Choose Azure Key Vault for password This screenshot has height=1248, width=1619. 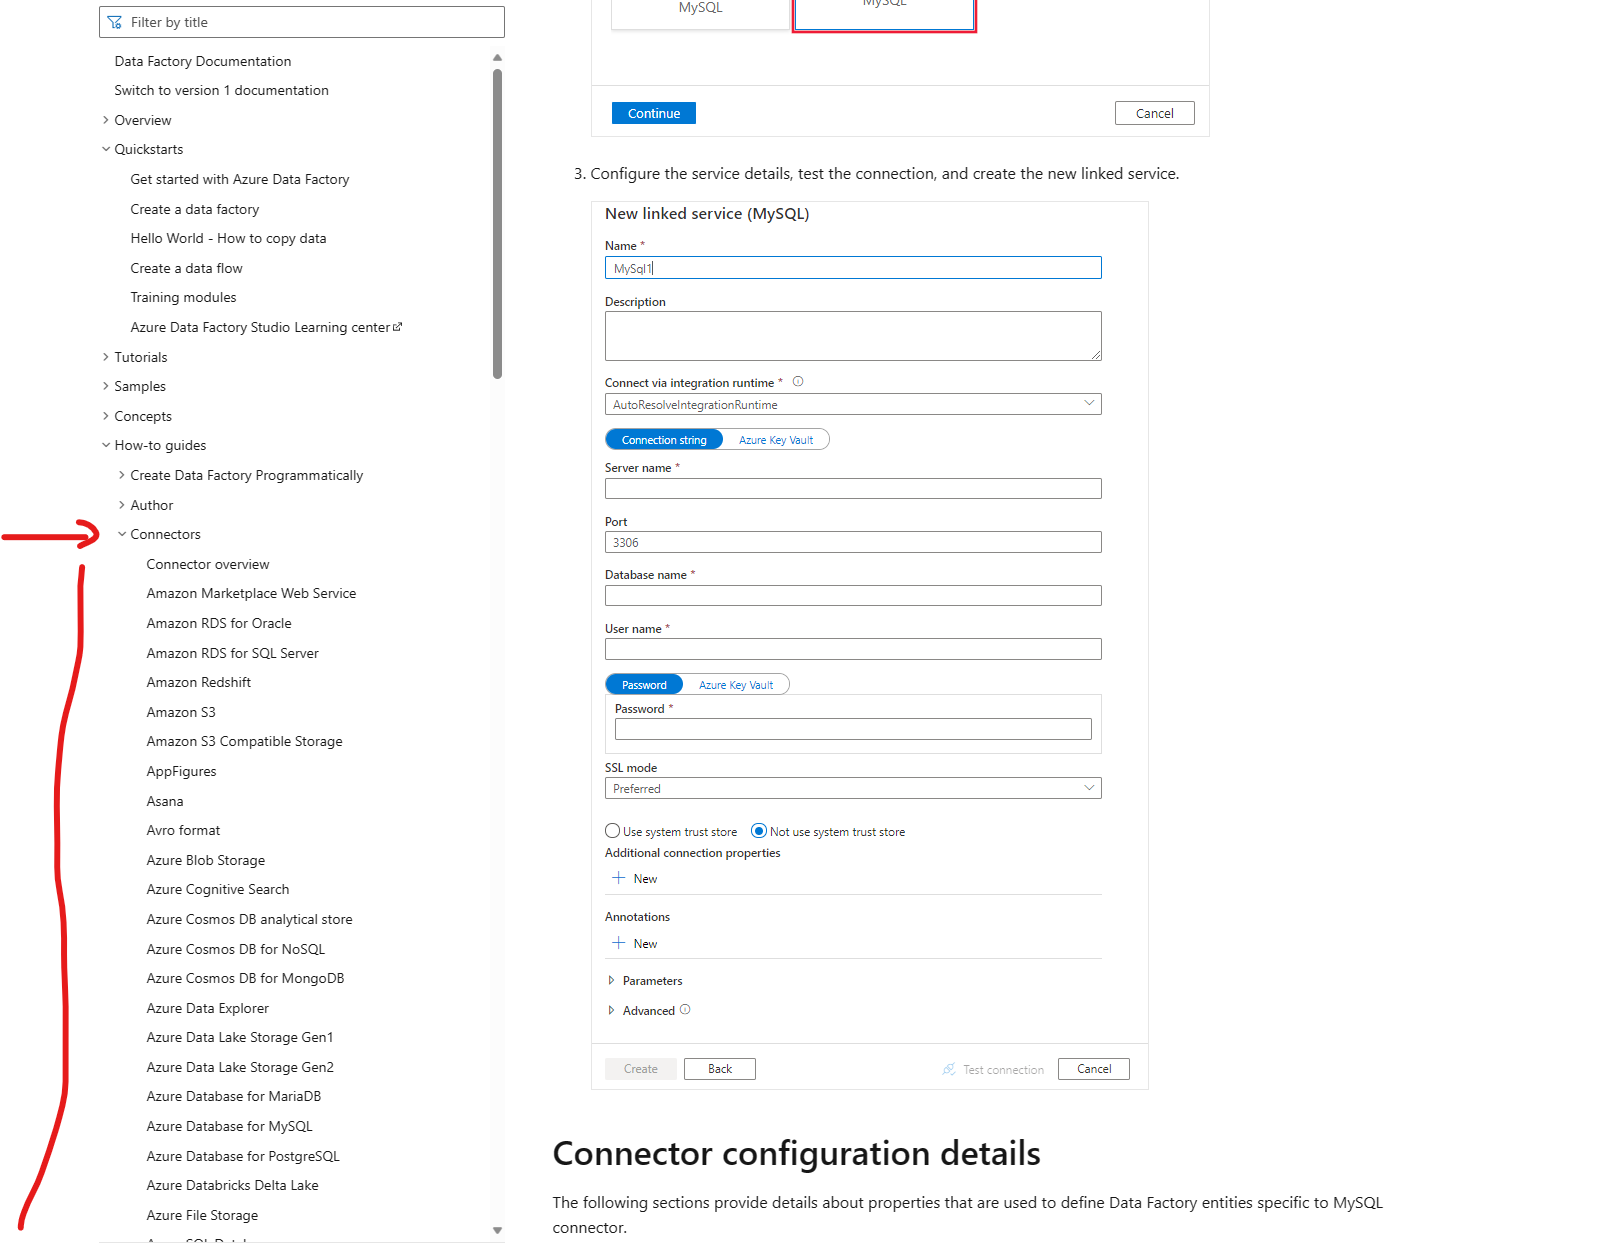click(x=736, y=685)
